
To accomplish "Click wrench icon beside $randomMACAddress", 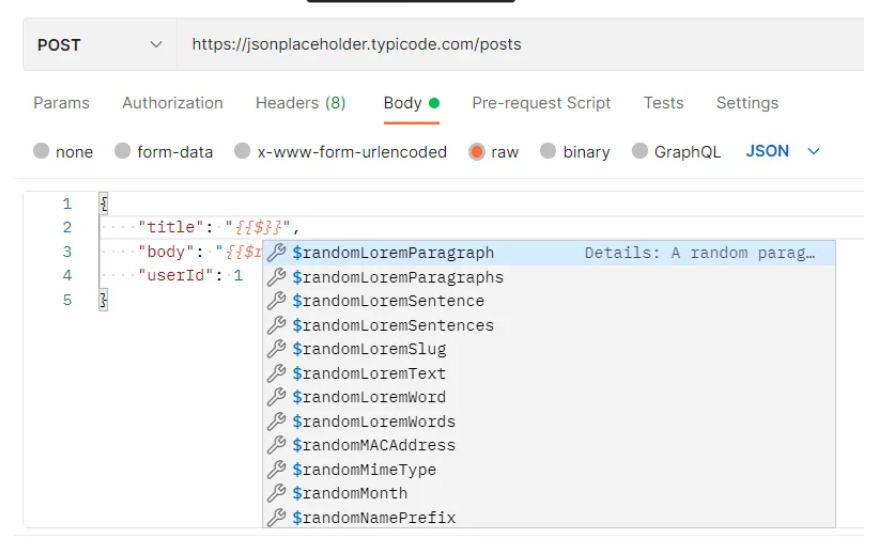I will point(276,445).
